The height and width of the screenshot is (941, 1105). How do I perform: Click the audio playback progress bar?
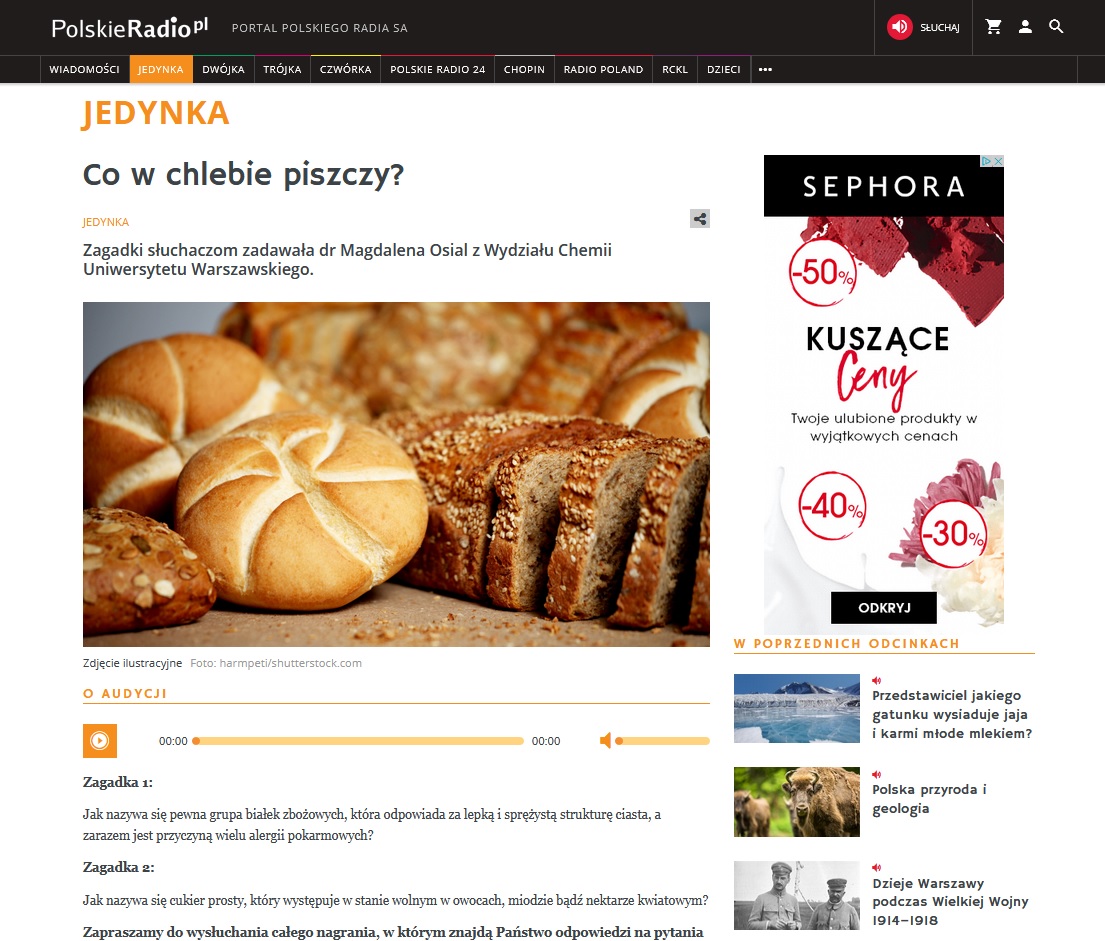(x=358, y=741)
